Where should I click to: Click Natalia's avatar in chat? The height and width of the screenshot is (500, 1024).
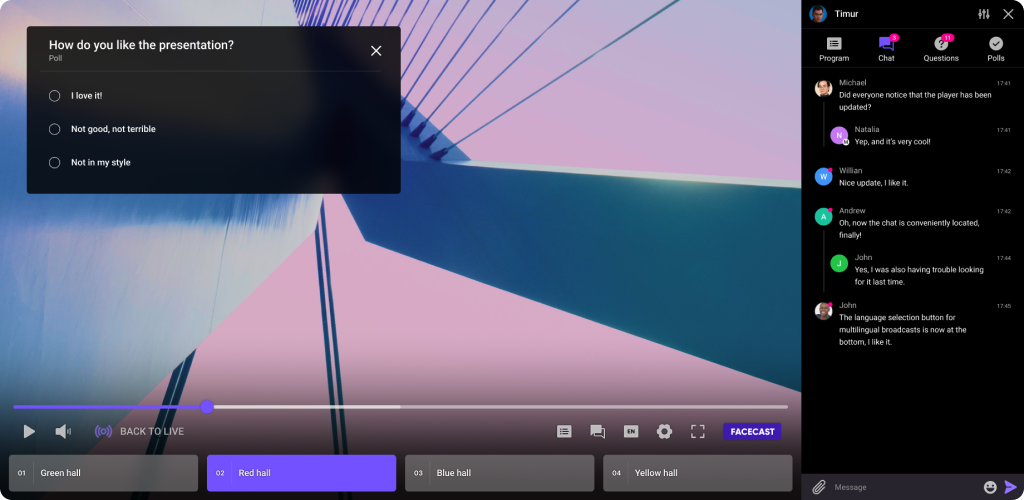839,135
